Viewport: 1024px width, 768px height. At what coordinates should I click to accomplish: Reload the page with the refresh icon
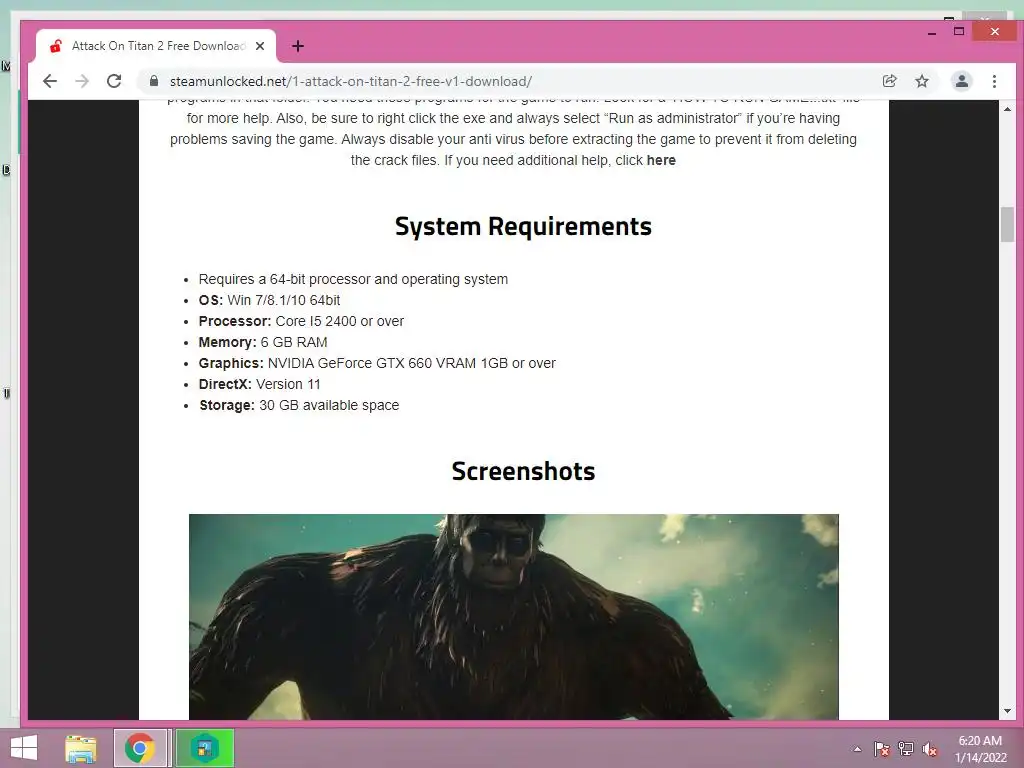[x=114, y=81]
